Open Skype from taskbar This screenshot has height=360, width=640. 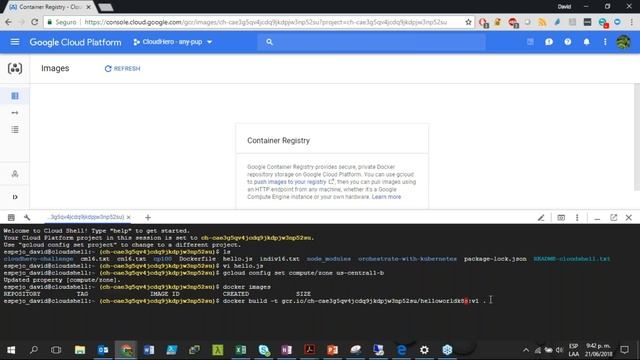(x=264, y=350)
